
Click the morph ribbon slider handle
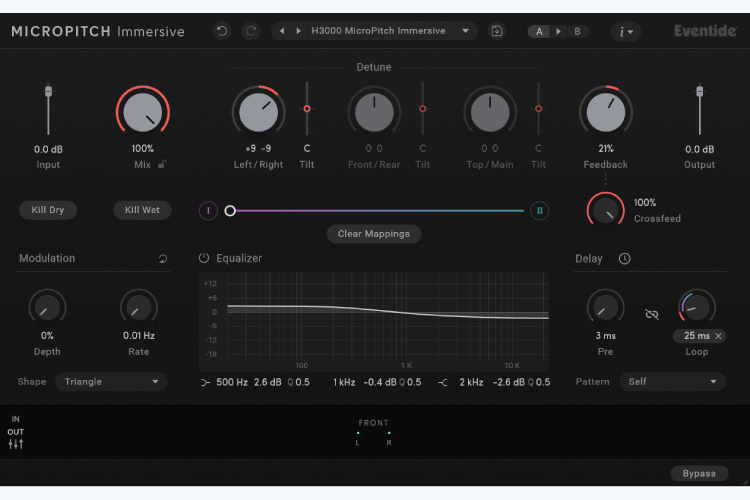pyautogui.click(x=230, y=211)
